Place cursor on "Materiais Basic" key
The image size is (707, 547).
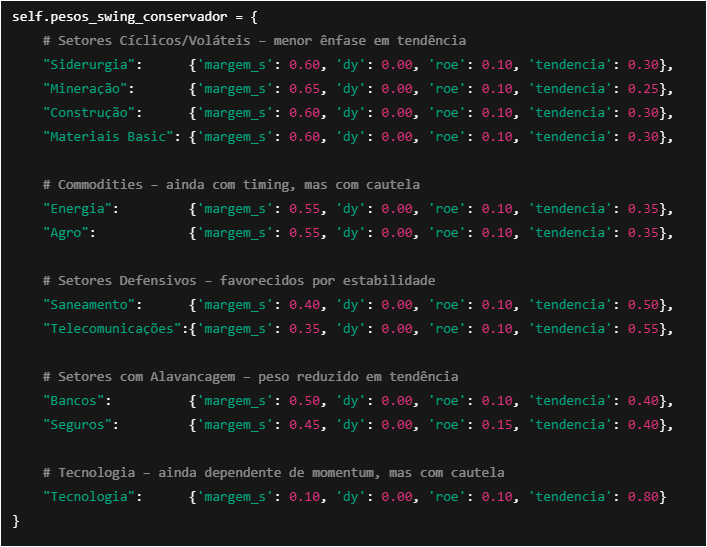pyautogui.click(x=112, y=137)
